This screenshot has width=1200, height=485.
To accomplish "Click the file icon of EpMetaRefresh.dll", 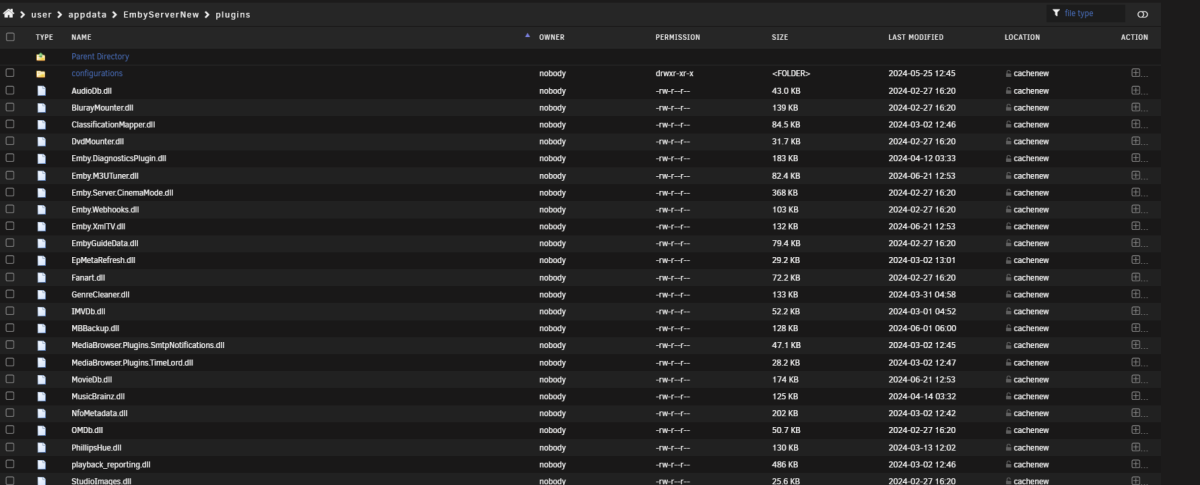I will 41,261.
